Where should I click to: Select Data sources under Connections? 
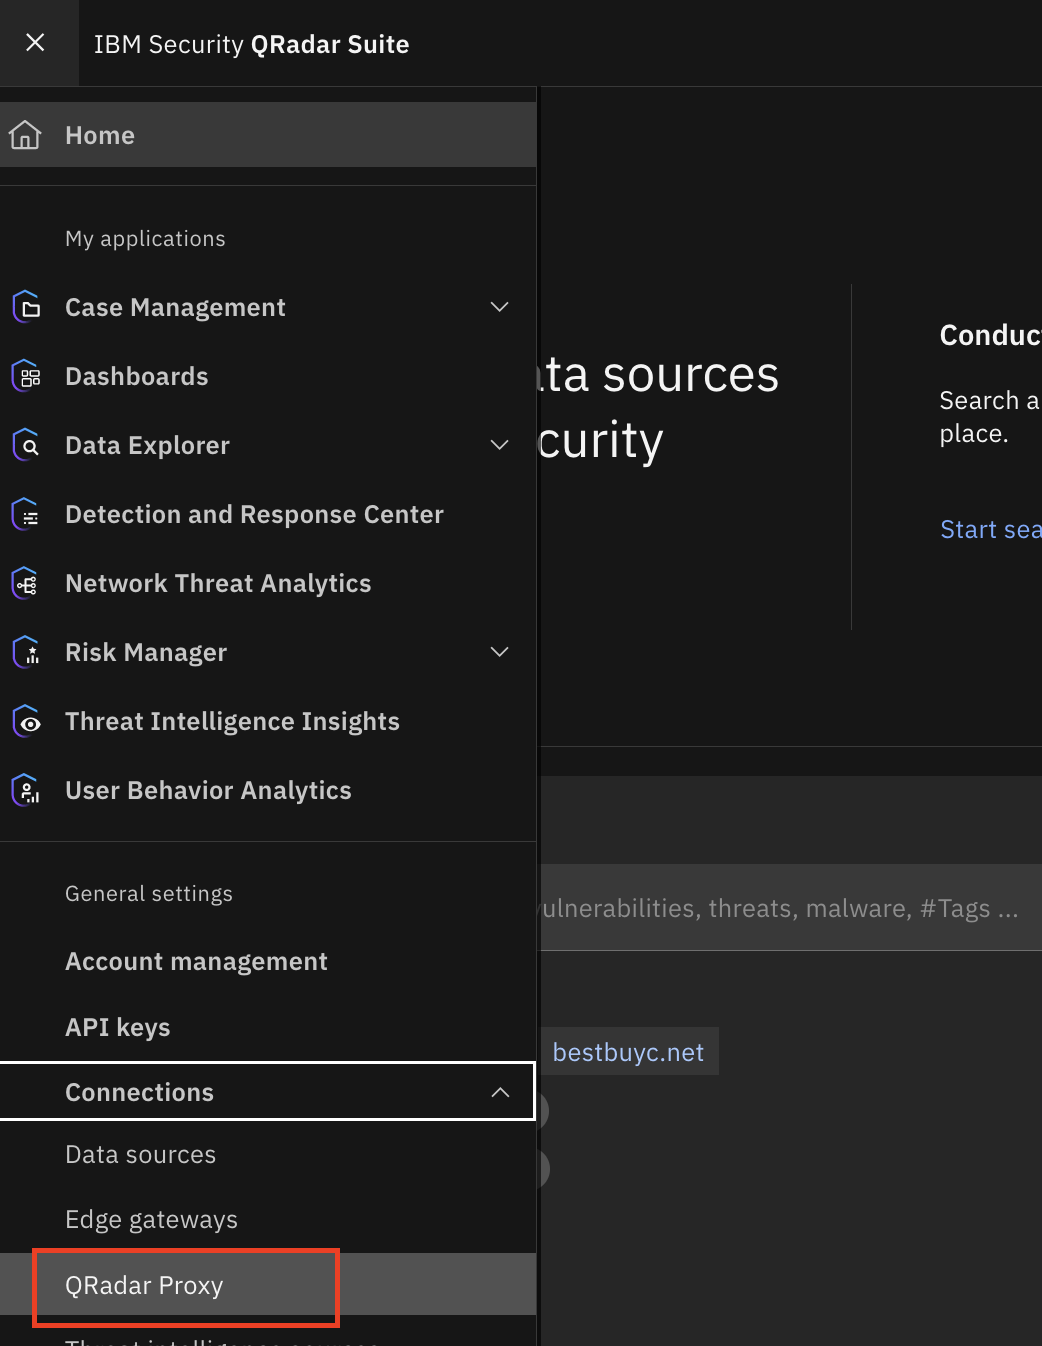(140, 1154)
